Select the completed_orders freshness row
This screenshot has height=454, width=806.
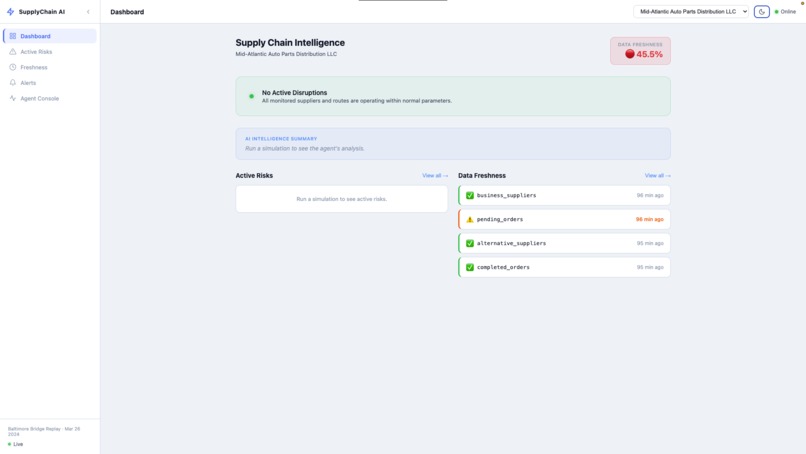564,267
